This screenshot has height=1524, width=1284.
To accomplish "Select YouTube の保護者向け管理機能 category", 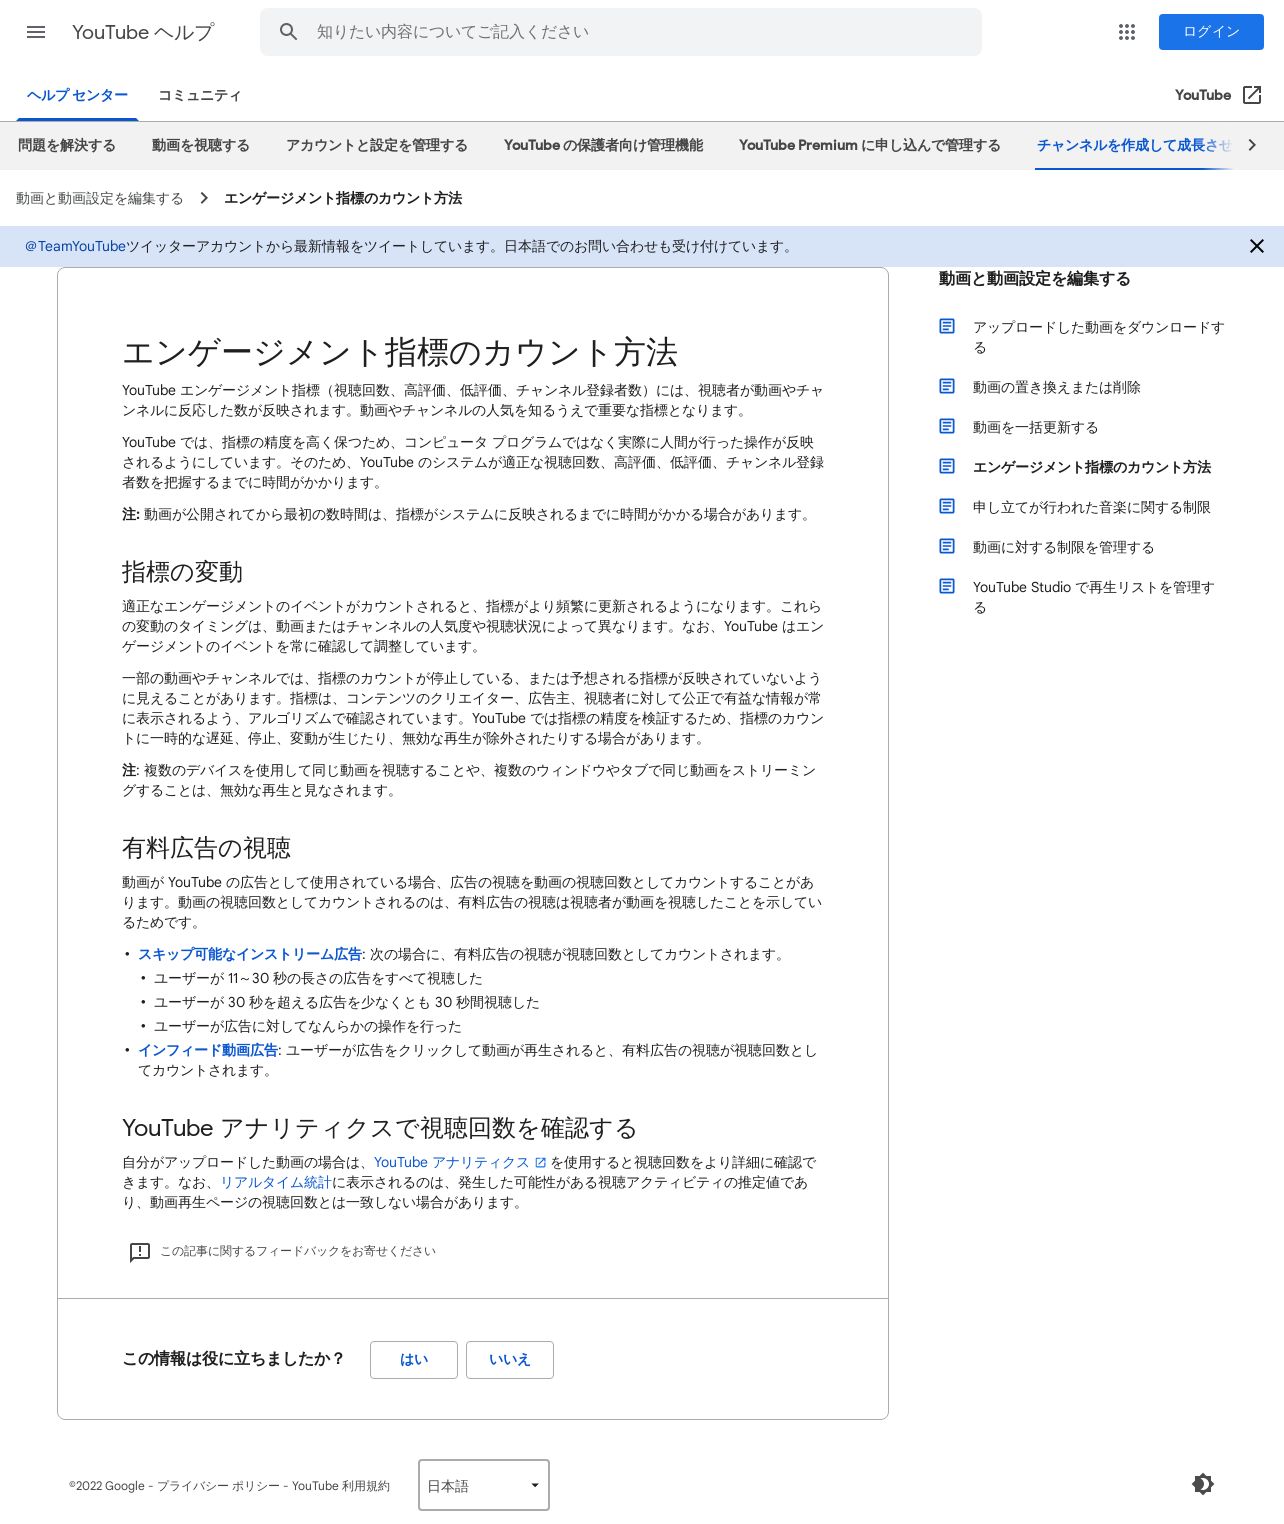I will [x=603, y=146].
